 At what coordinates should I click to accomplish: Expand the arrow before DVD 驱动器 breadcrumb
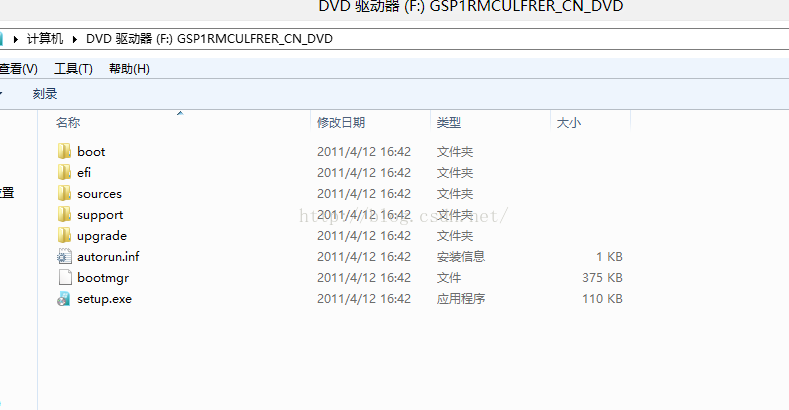pyautogui.click(x=75, y=39)
